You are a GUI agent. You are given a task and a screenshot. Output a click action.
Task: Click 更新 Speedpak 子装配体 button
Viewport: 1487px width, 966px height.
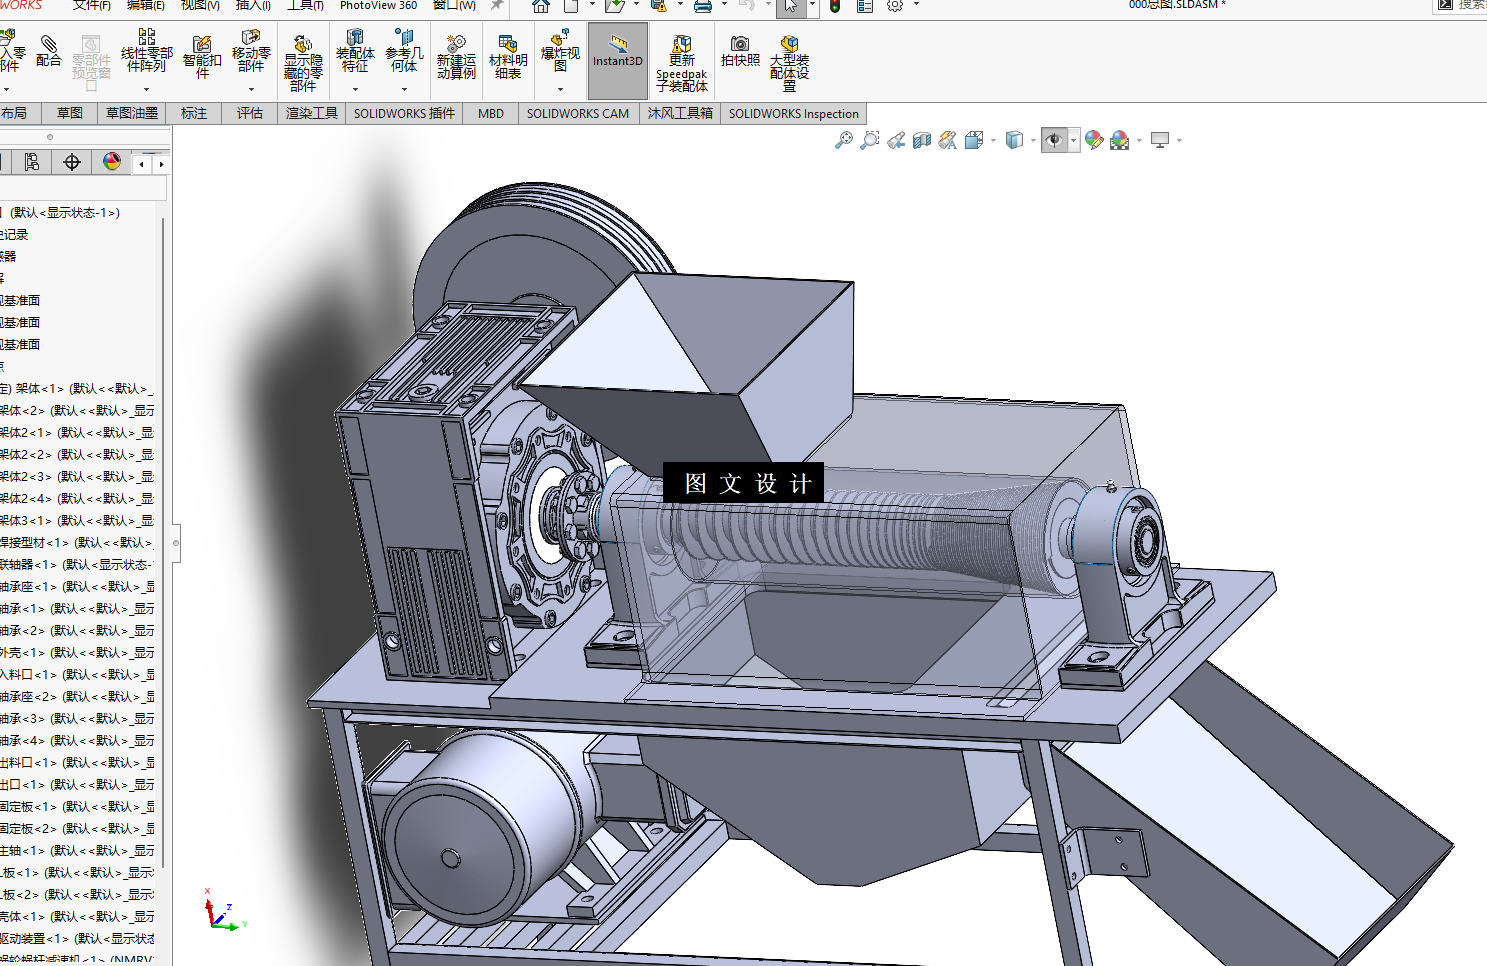(x=682, y=63)
